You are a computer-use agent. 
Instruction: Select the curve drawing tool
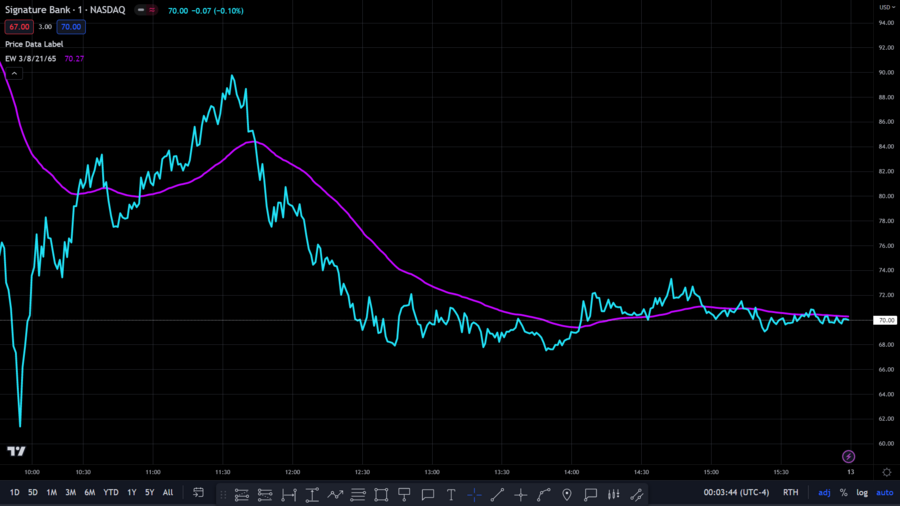click(544, 495)
